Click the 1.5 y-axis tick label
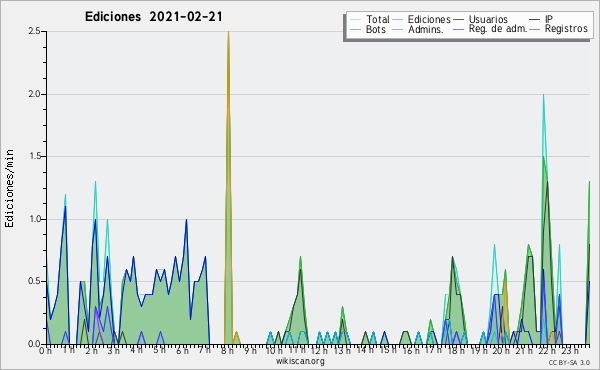The height and width of the screenshot is (370, 600). click(34, 156)
